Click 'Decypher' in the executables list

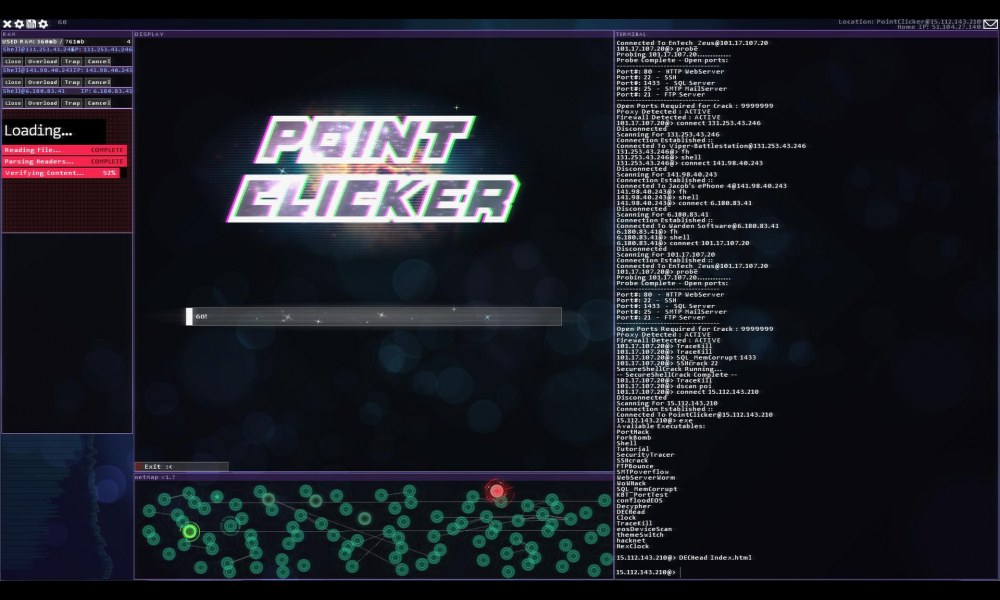tap(633, 507)
